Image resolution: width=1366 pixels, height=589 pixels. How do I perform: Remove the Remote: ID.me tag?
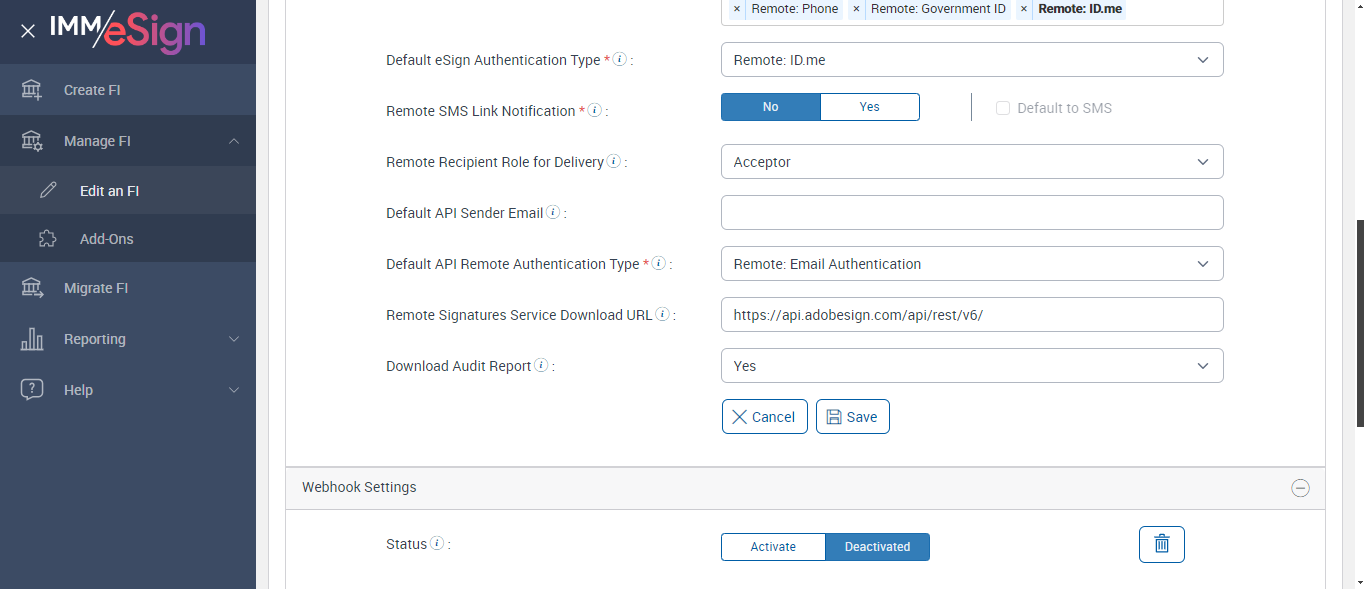point(1024,9)
